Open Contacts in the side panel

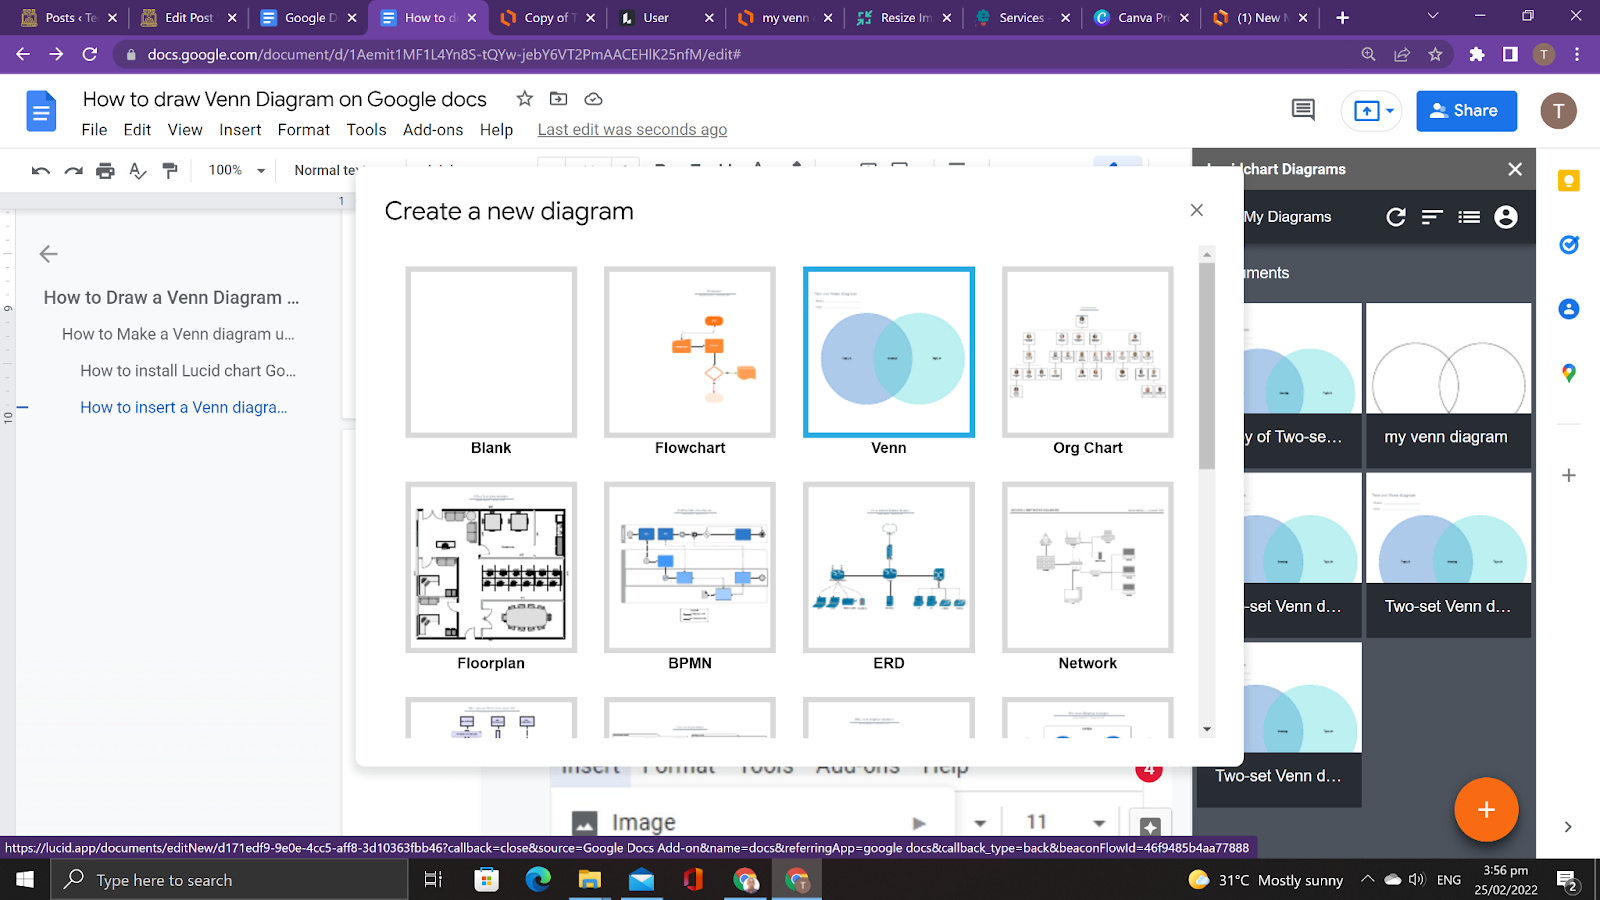click(x=1569, y=309)
